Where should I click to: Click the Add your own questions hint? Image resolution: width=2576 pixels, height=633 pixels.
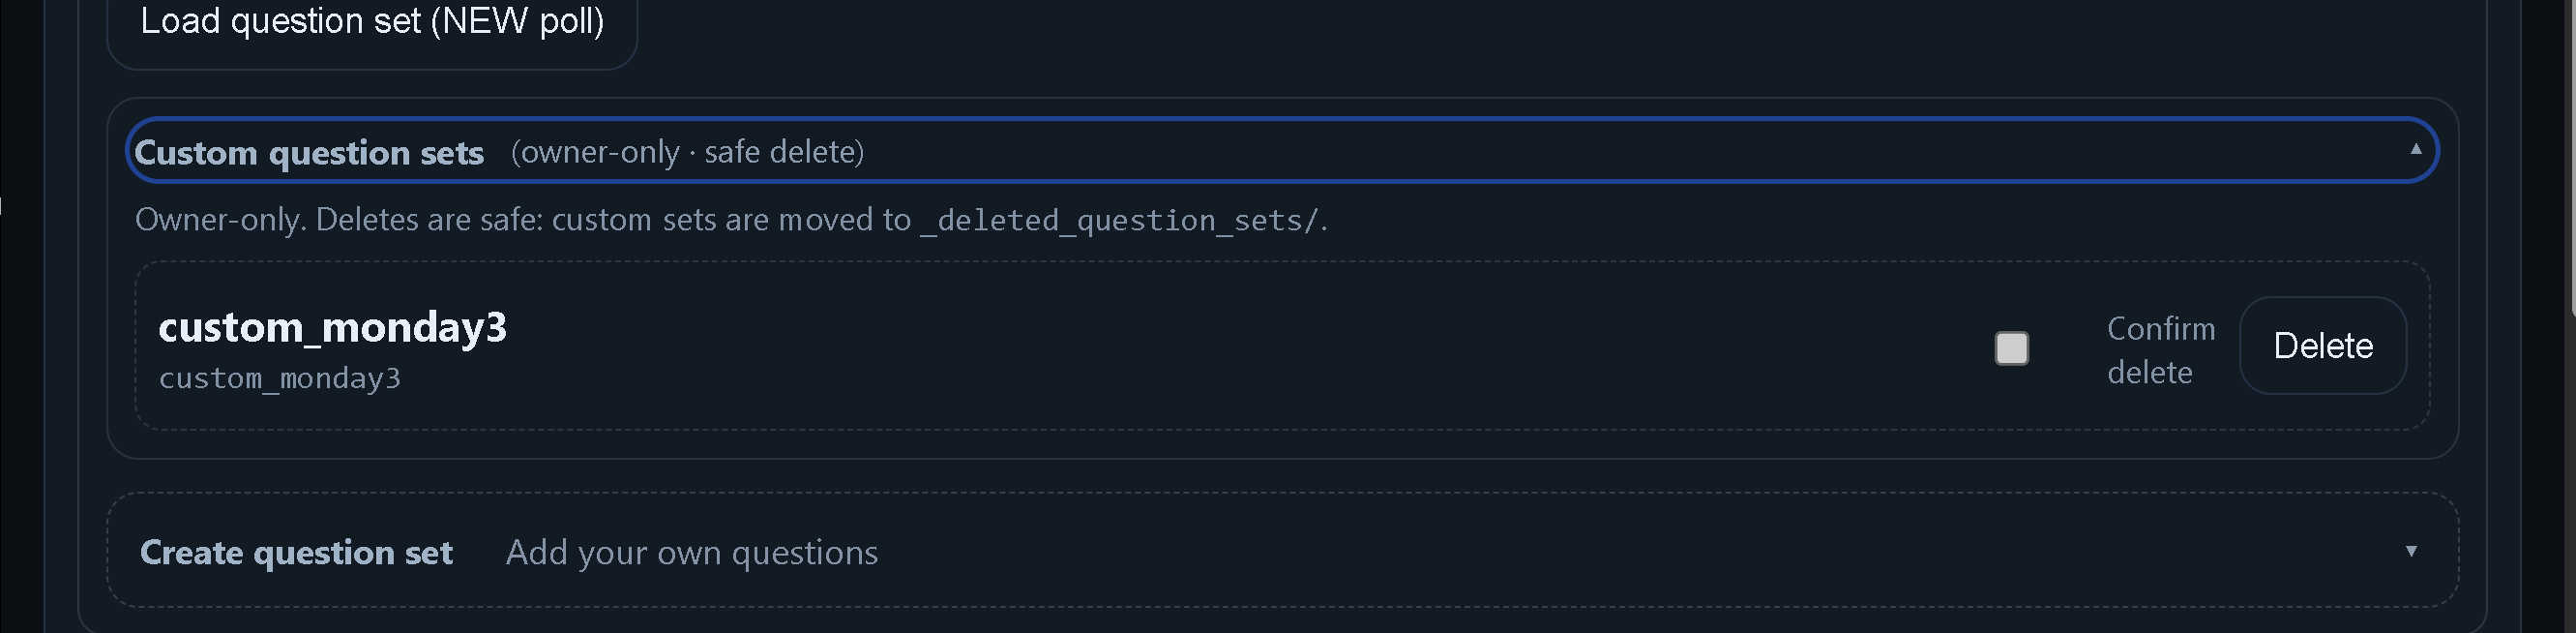[x=692, y=552]
